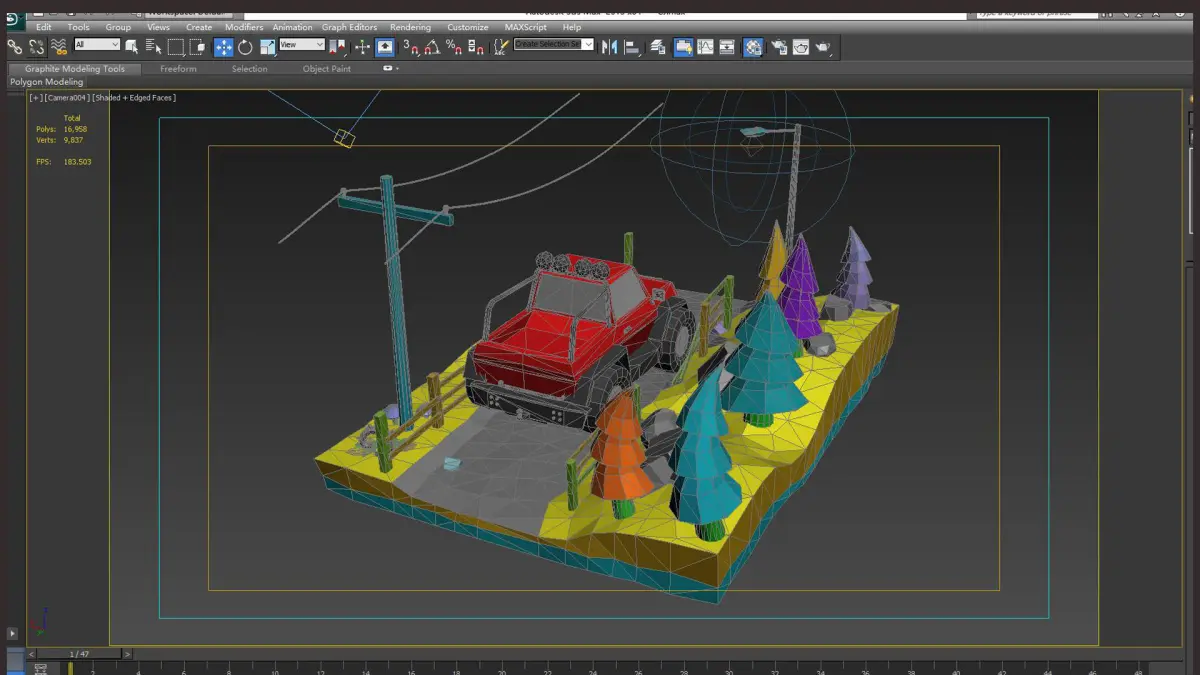Click the time slider showing 1 / 47
The height and width of the screenshot is (675, 1200).
point(78,654)
